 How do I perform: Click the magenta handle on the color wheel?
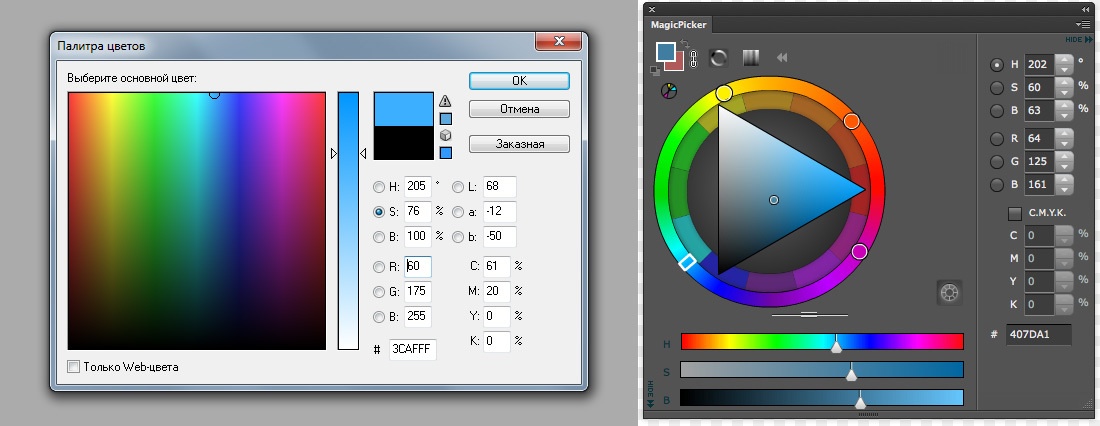coord(859,251)
